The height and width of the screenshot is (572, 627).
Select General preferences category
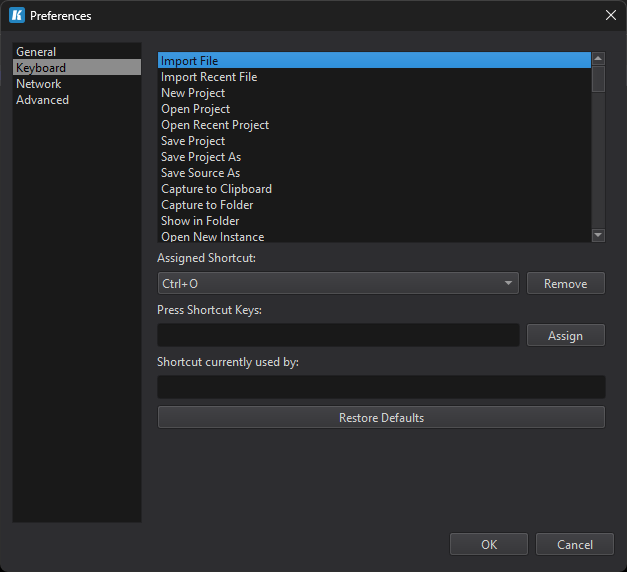click(x=36, y=52)
